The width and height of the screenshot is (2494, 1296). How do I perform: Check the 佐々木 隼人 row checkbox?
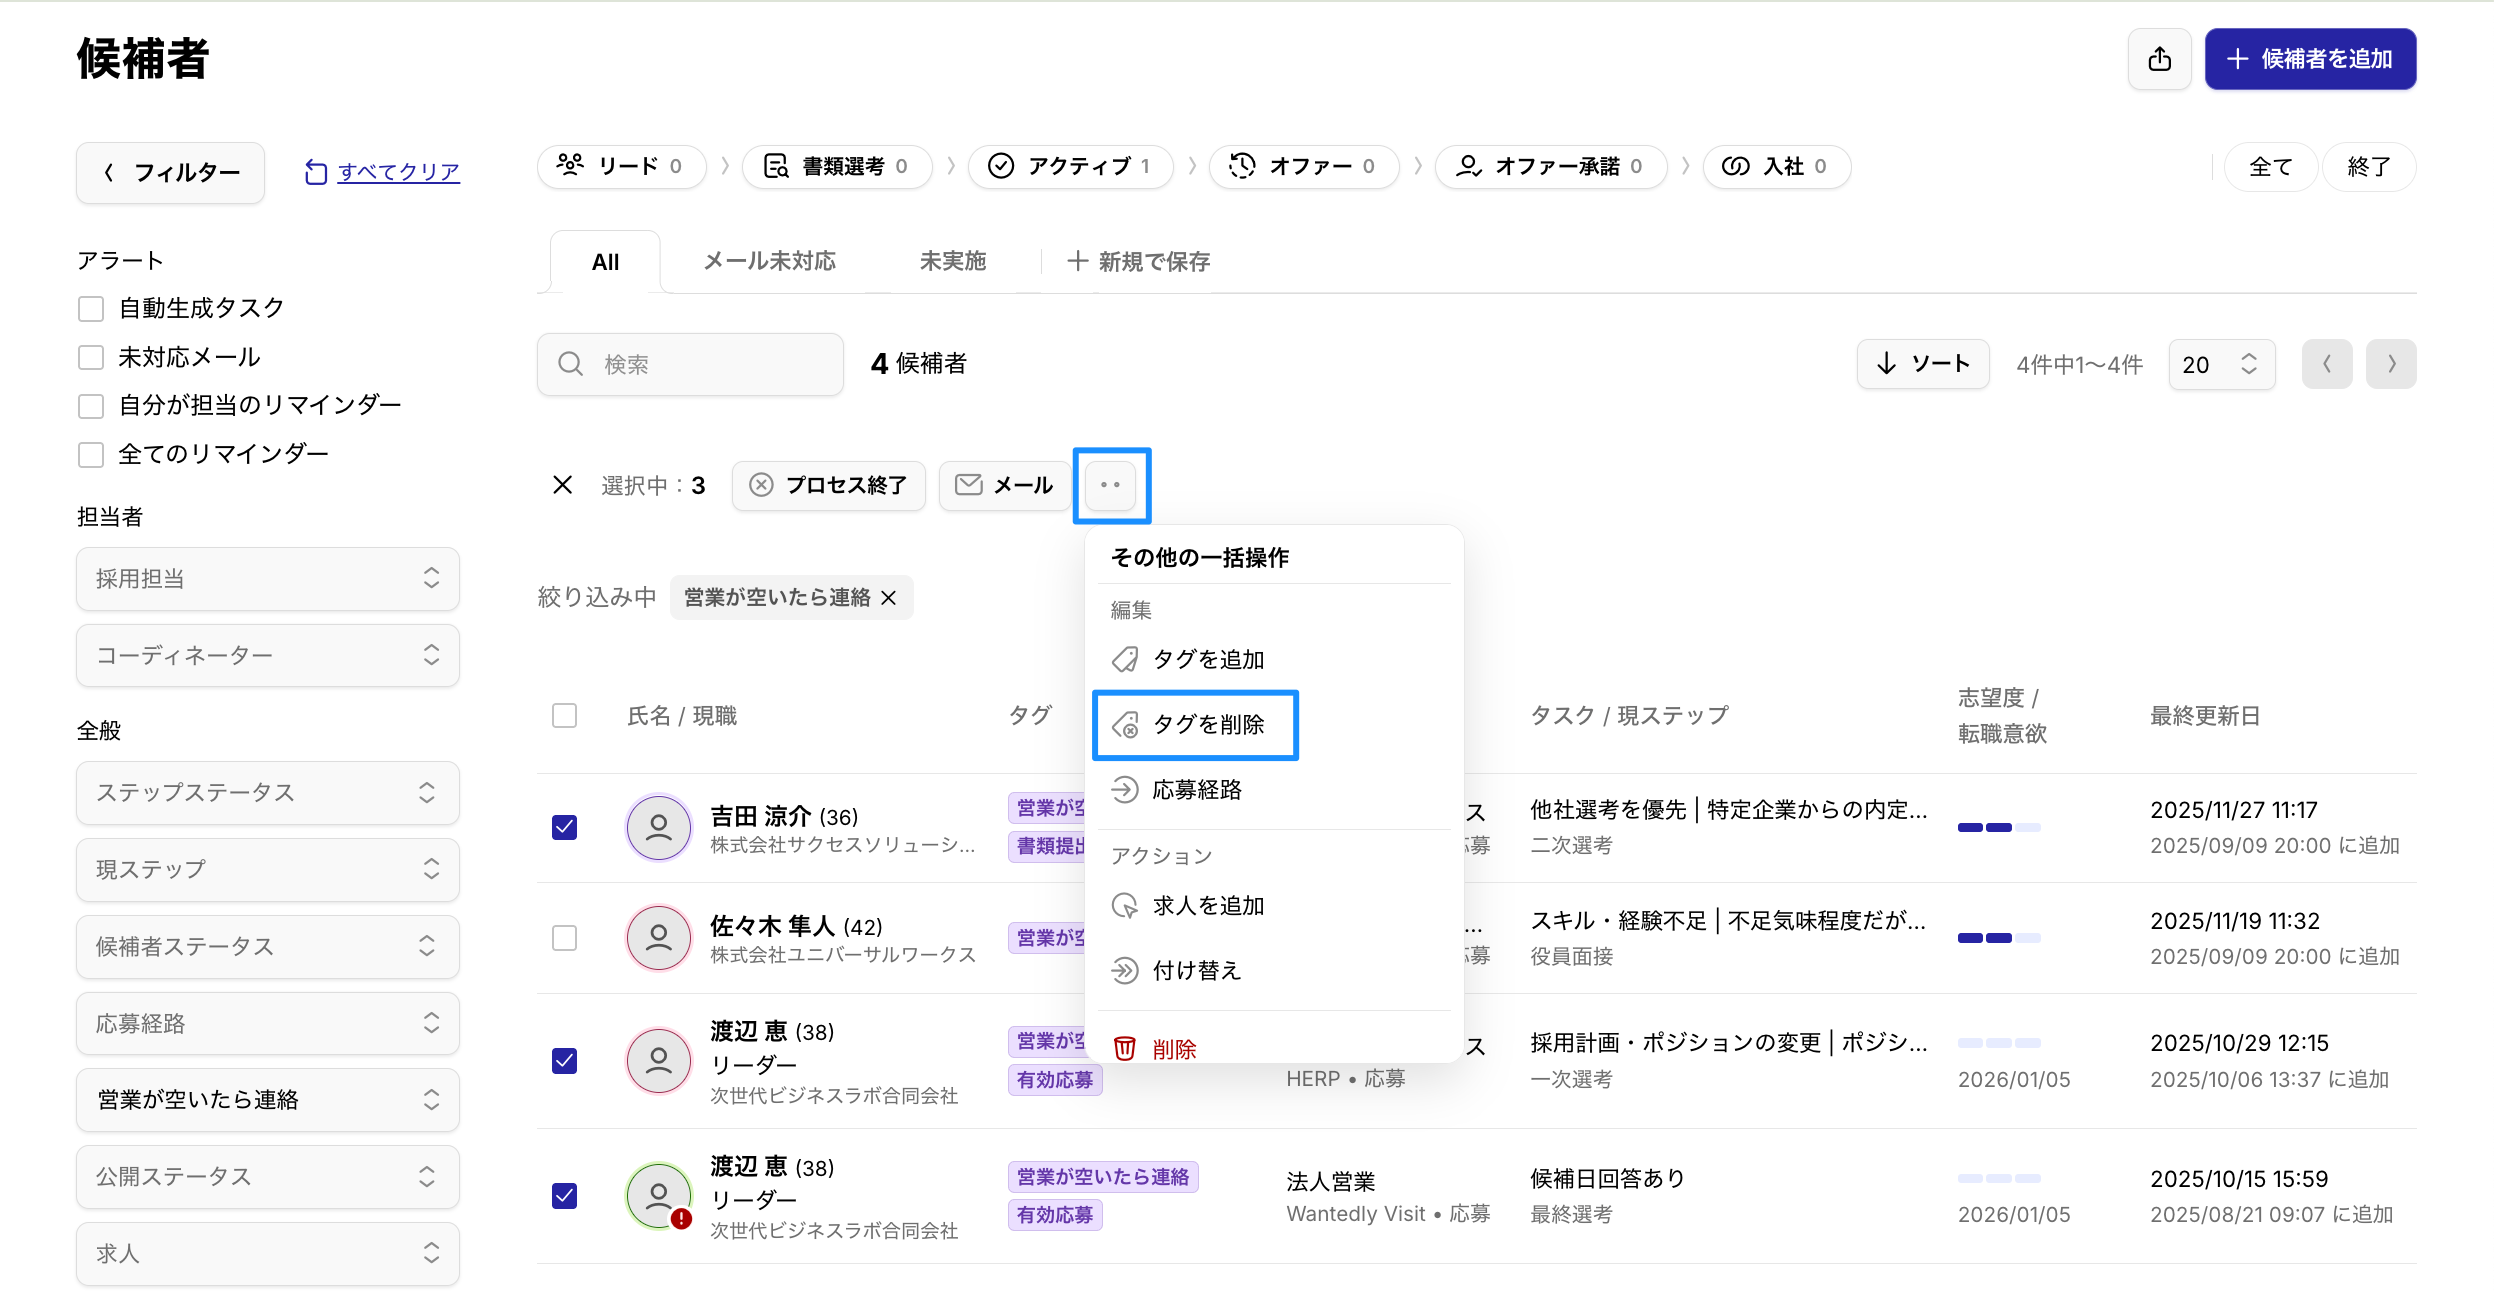click(x=564, y=938)
